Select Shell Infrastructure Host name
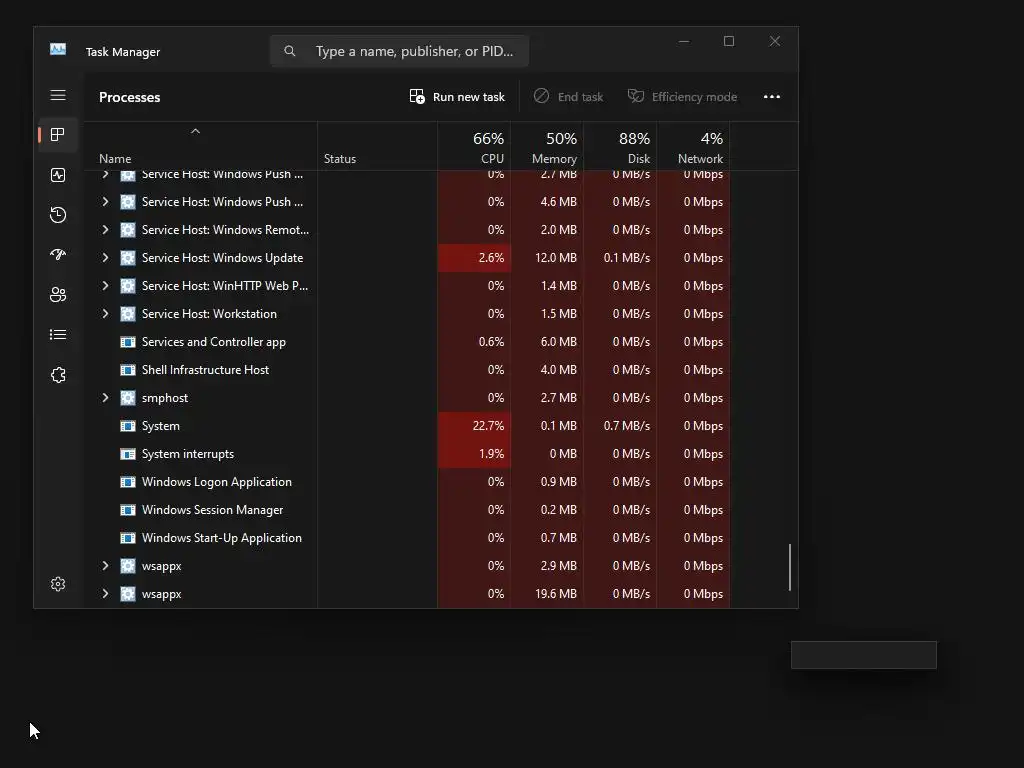Image resolution: width=1024 pixels, height=768 pixels. (205, 370)
